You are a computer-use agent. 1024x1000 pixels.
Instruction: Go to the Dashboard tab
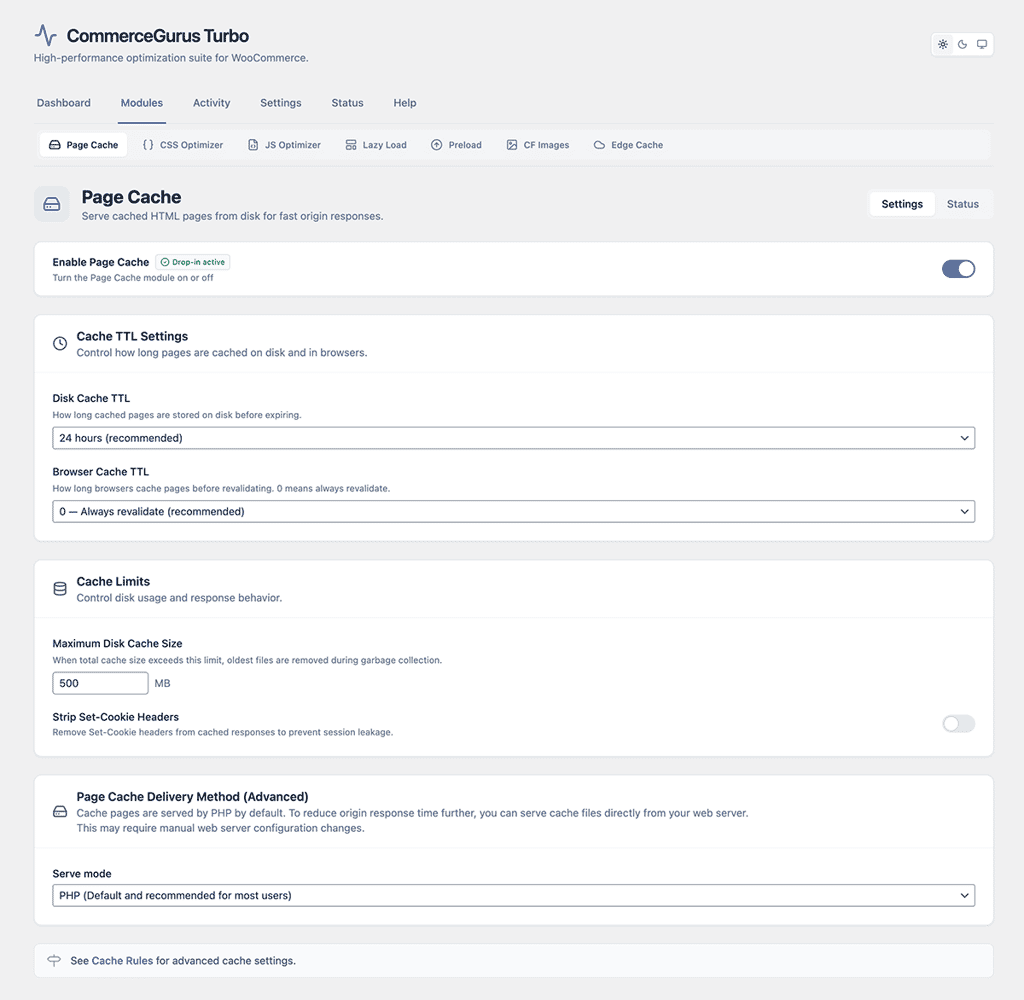(63, 103)
